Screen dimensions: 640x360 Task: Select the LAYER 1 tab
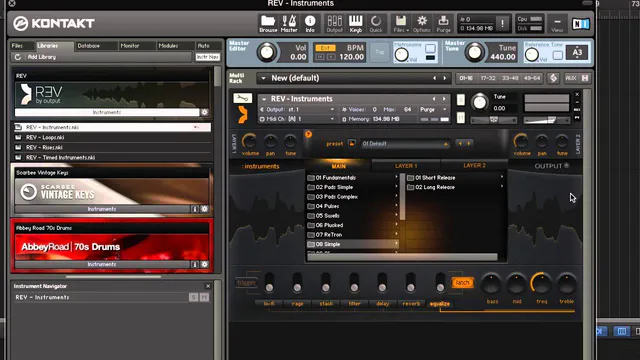click(406, 166)
